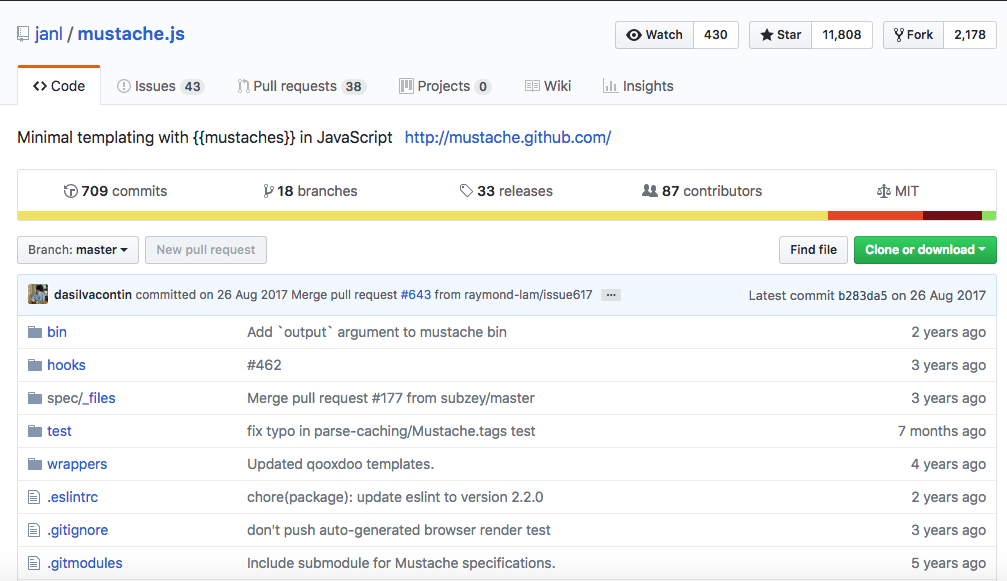Toggle Watch on this repository
Screen dimensions: 1007x581
(x=655, y=35)
